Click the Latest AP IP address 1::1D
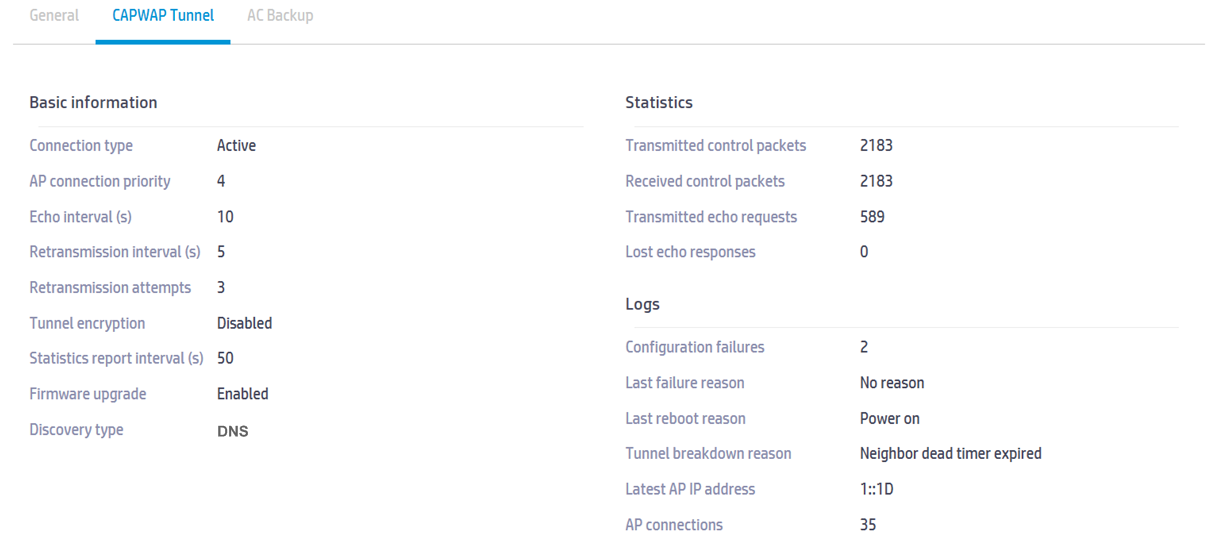The image size is (1213, 540). pyautogui.click(x=876, y=489)
